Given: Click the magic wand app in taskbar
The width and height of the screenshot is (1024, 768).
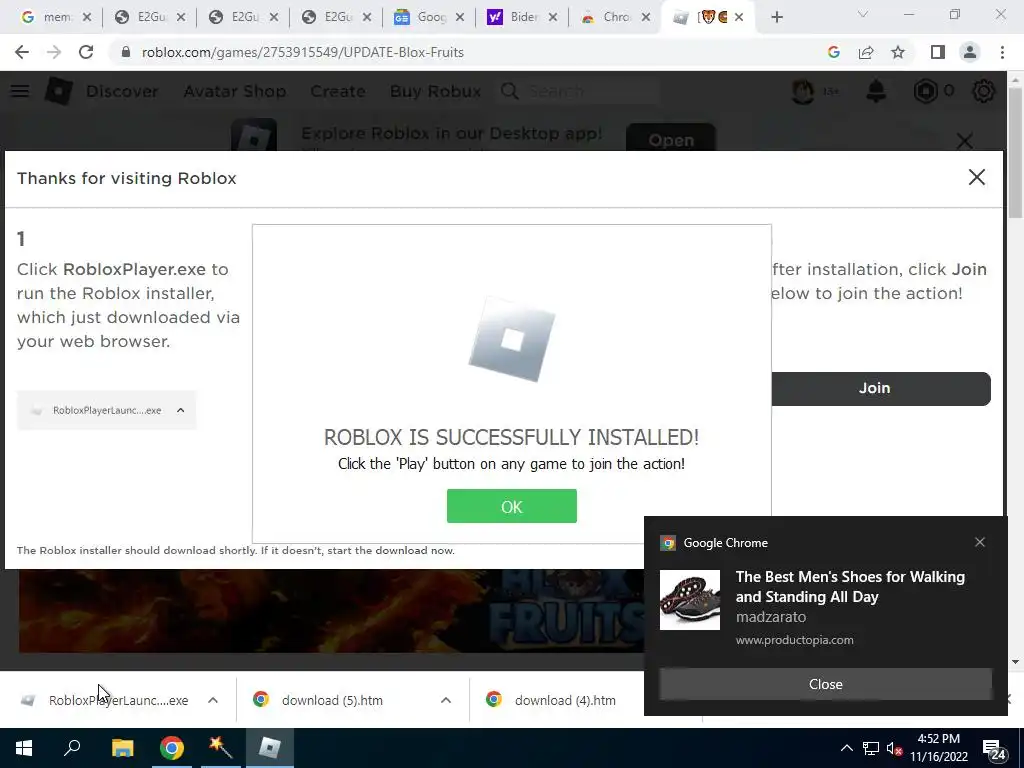Looking at the screenshot, I should coord(220,748).
